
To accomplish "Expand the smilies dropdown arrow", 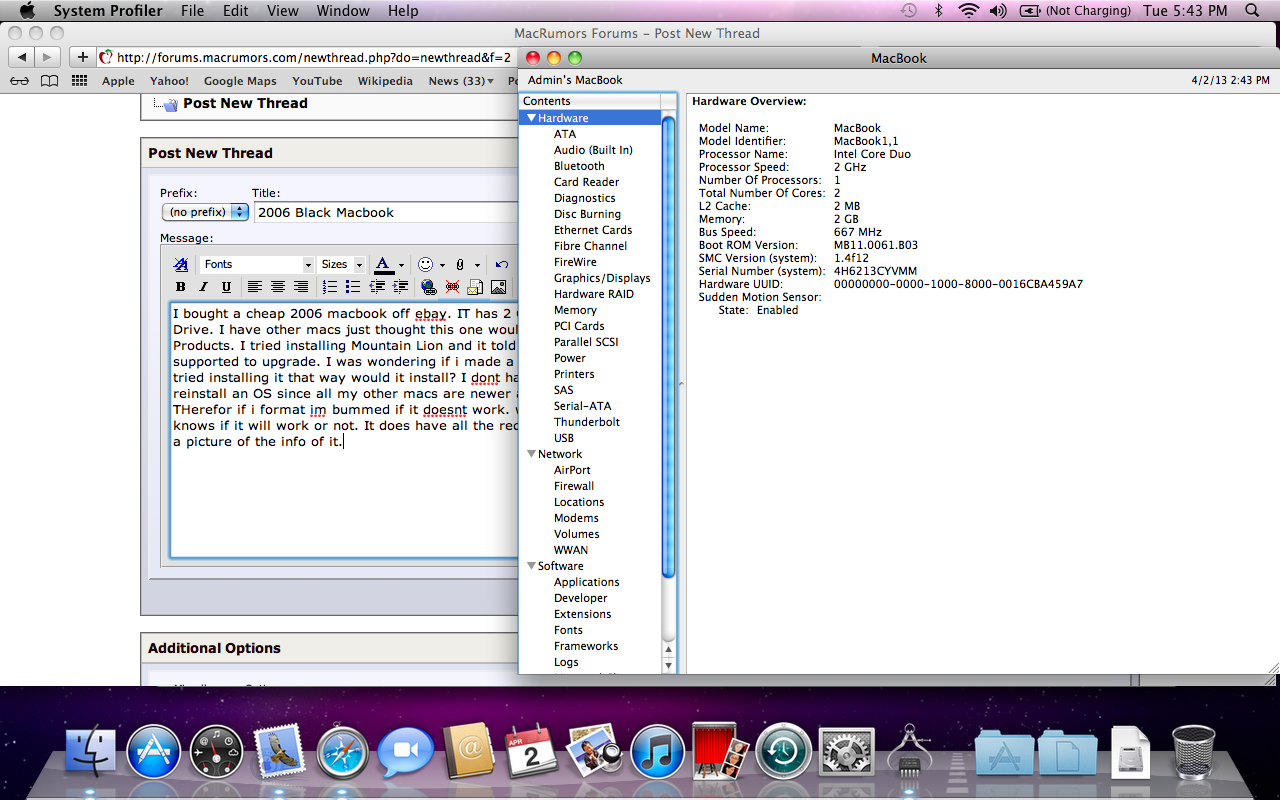I will point(442,265).
